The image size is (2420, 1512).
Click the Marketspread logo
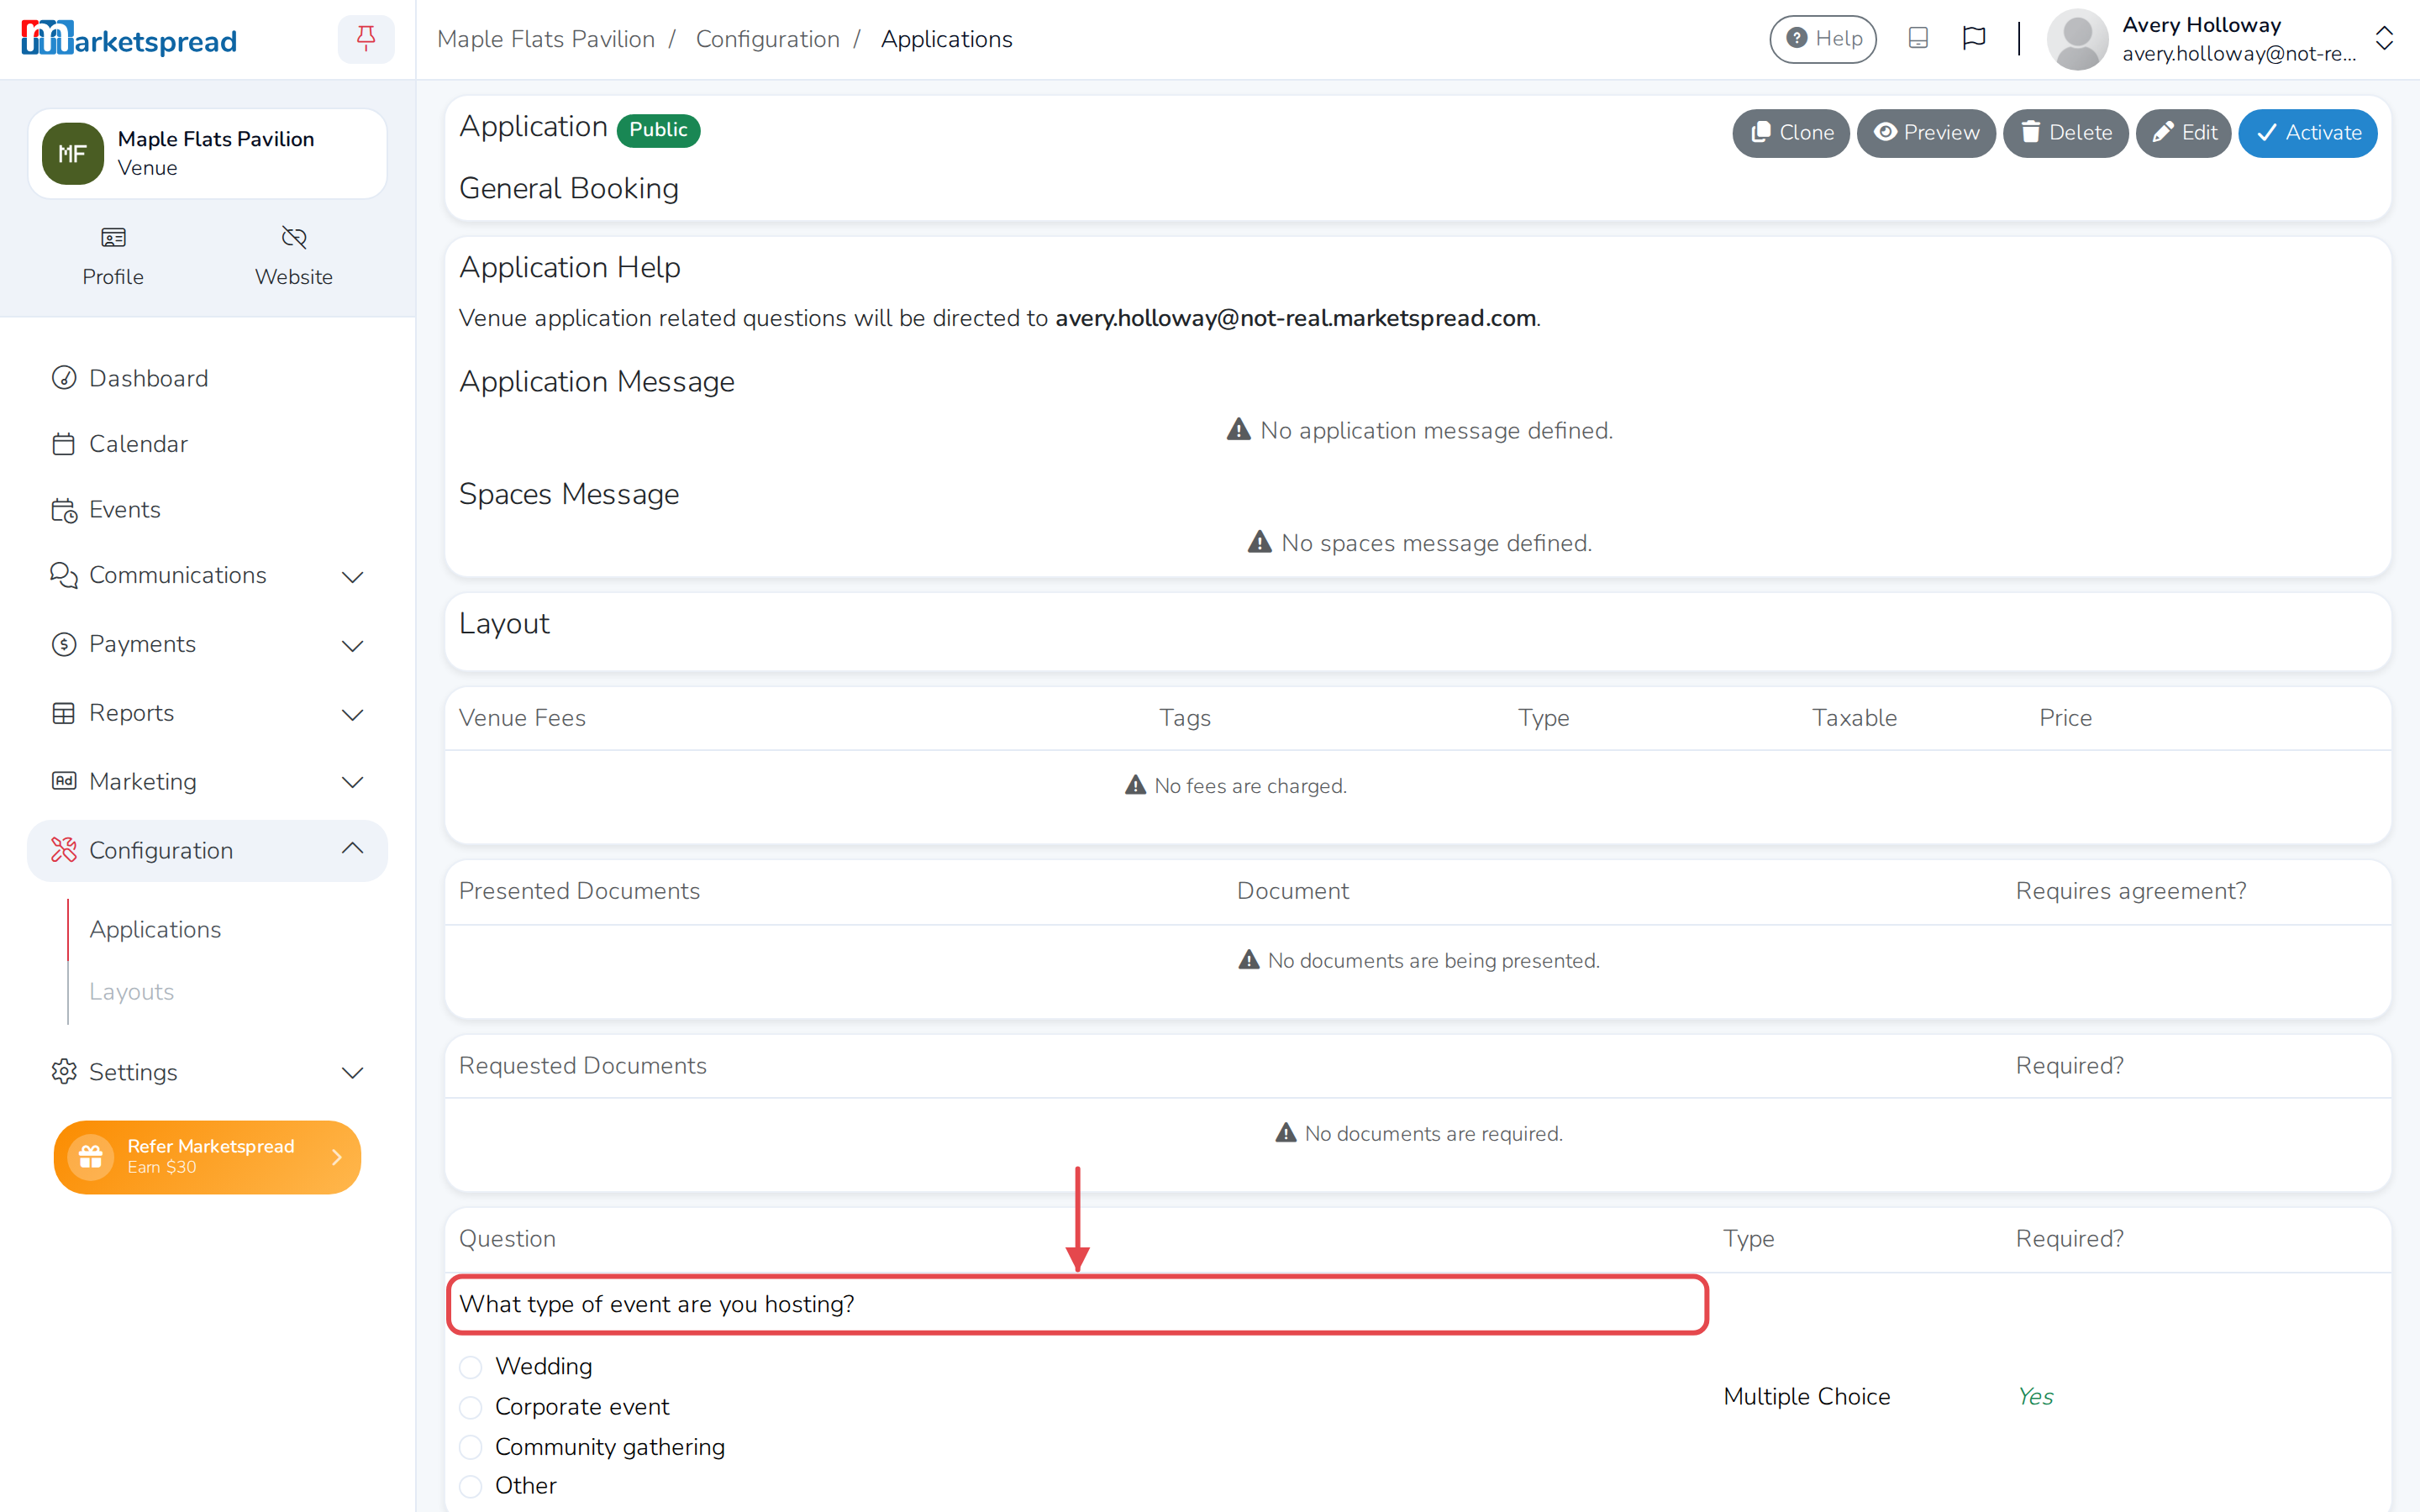[129, 39]
